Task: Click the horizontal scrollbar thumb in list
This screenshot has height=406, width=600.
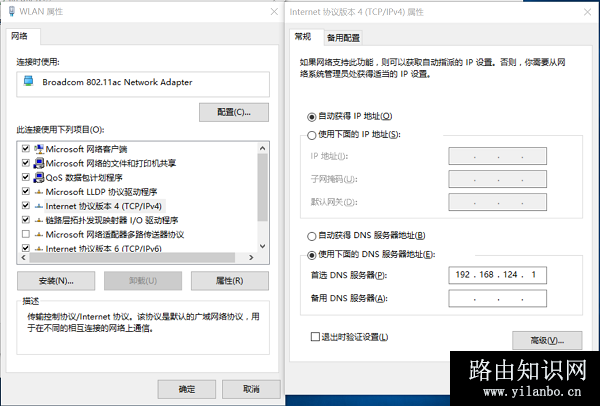Action: point(132,258)
